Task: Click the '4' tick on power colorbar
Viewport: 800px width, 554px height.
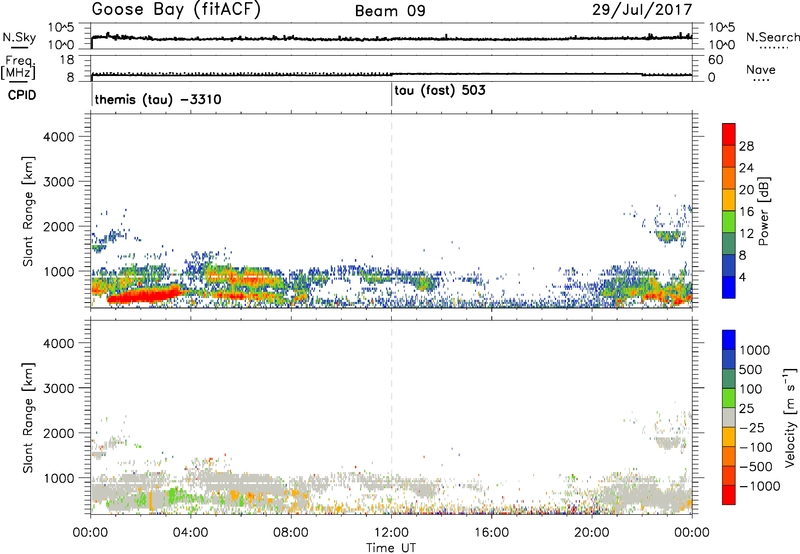Action: (x=742, y=277)
